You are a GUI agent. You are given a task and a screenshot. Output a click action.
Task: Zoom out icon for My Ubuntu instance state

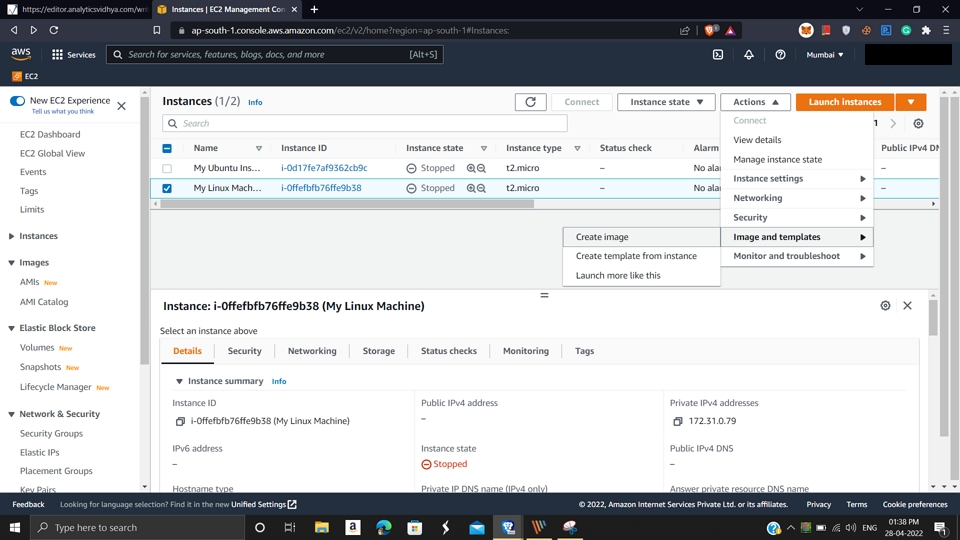[481, 168]
